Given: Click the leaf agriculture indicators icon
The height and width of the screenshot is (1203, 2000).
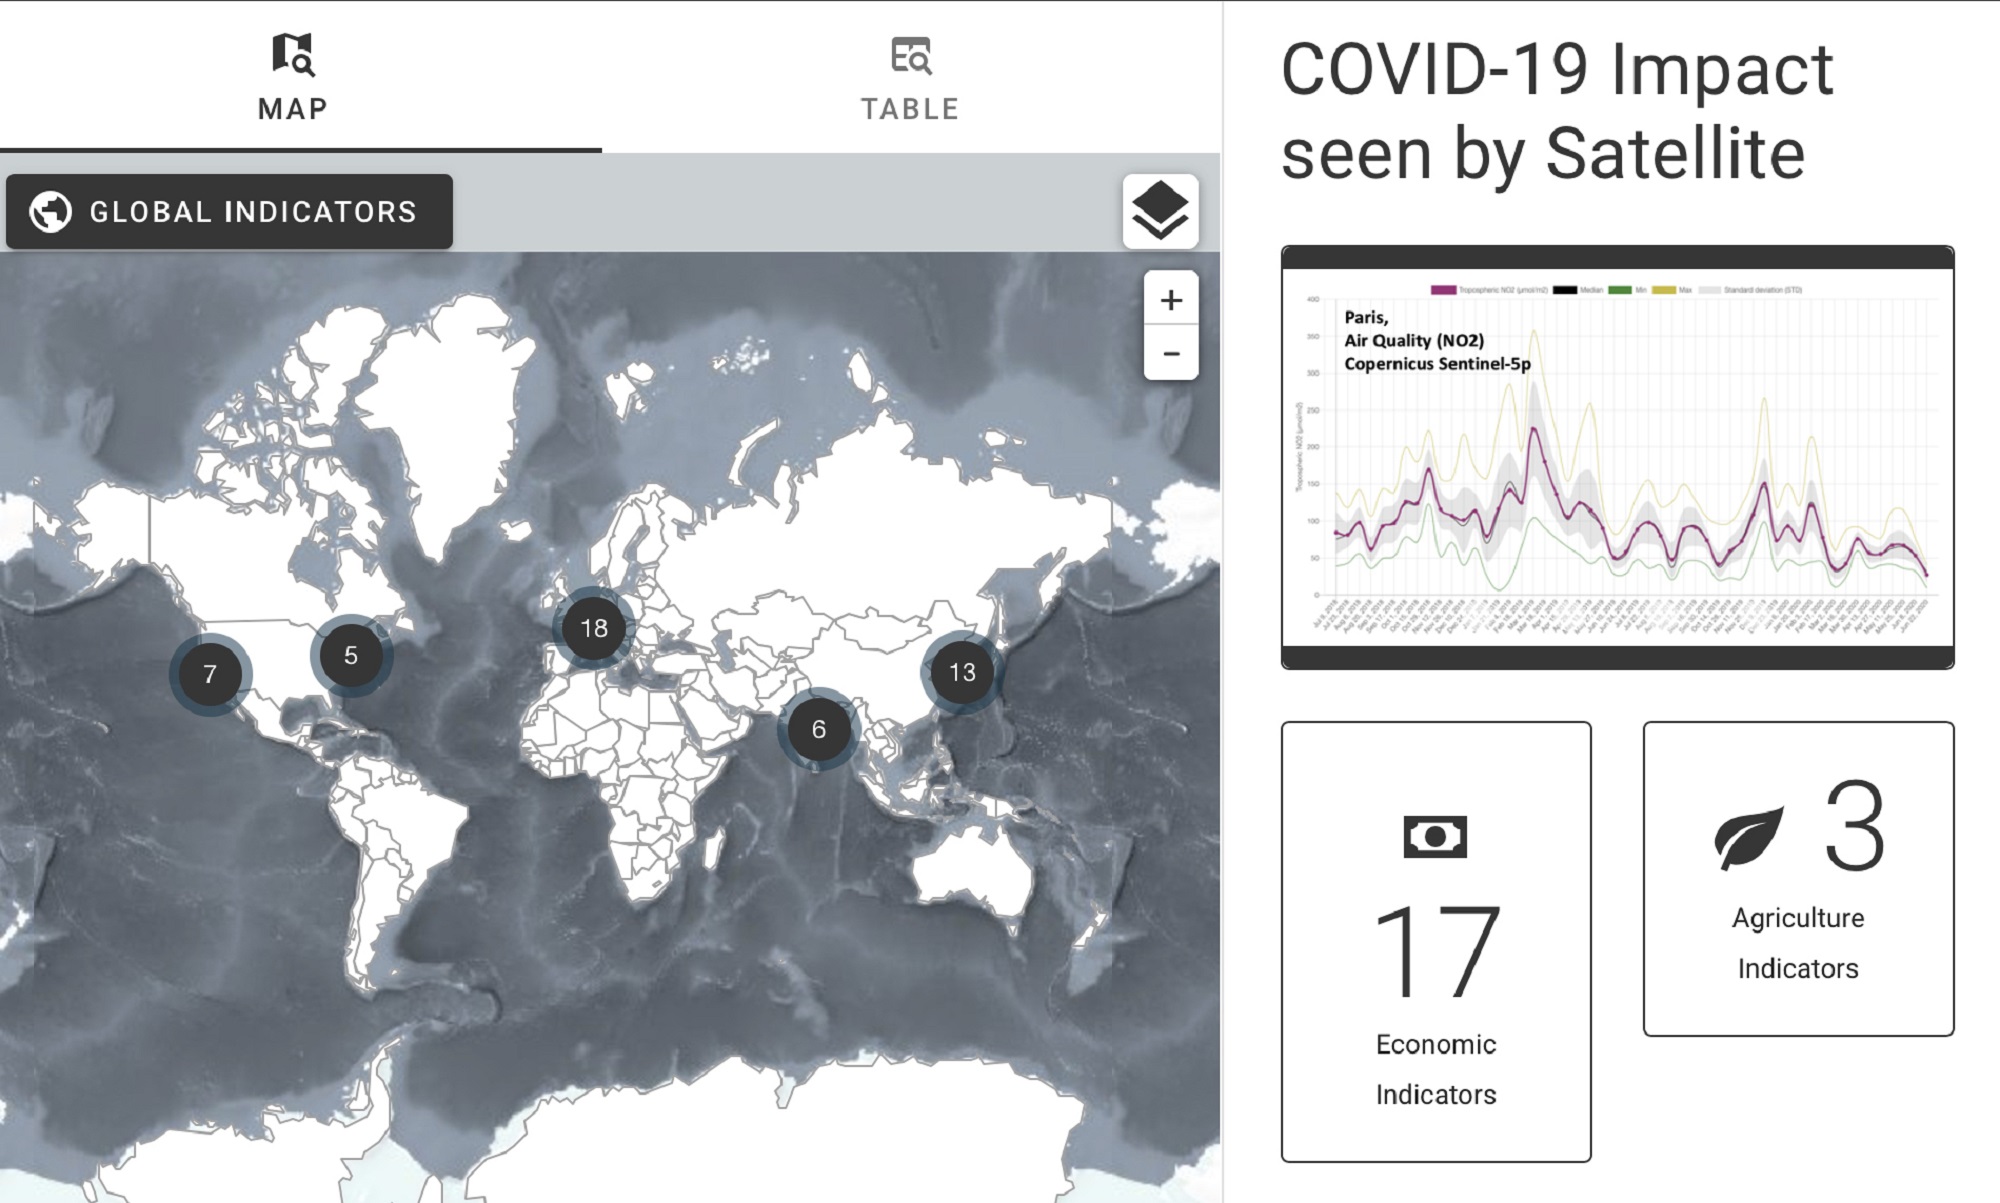Looking at the screenshot, I should pos(1749,837).
